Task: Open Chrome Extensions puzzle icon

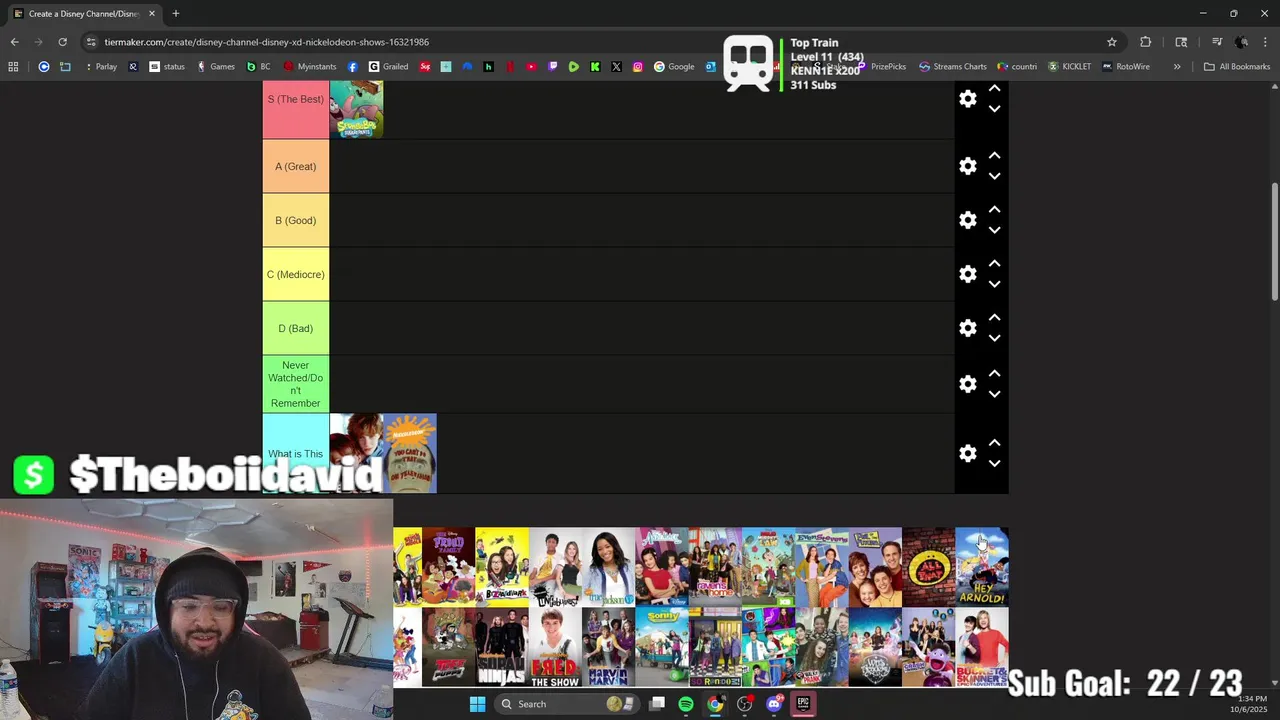Action: tap(1145, 42)
